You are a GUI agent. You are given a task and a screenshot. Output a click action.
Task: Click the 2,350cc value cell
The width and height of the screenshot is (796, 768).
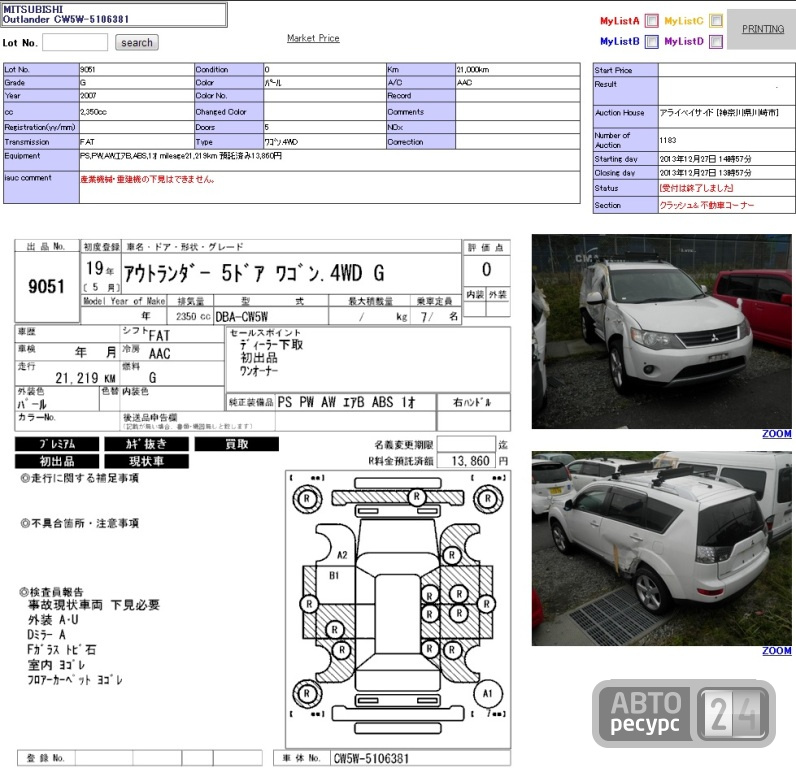coord(136,112)
